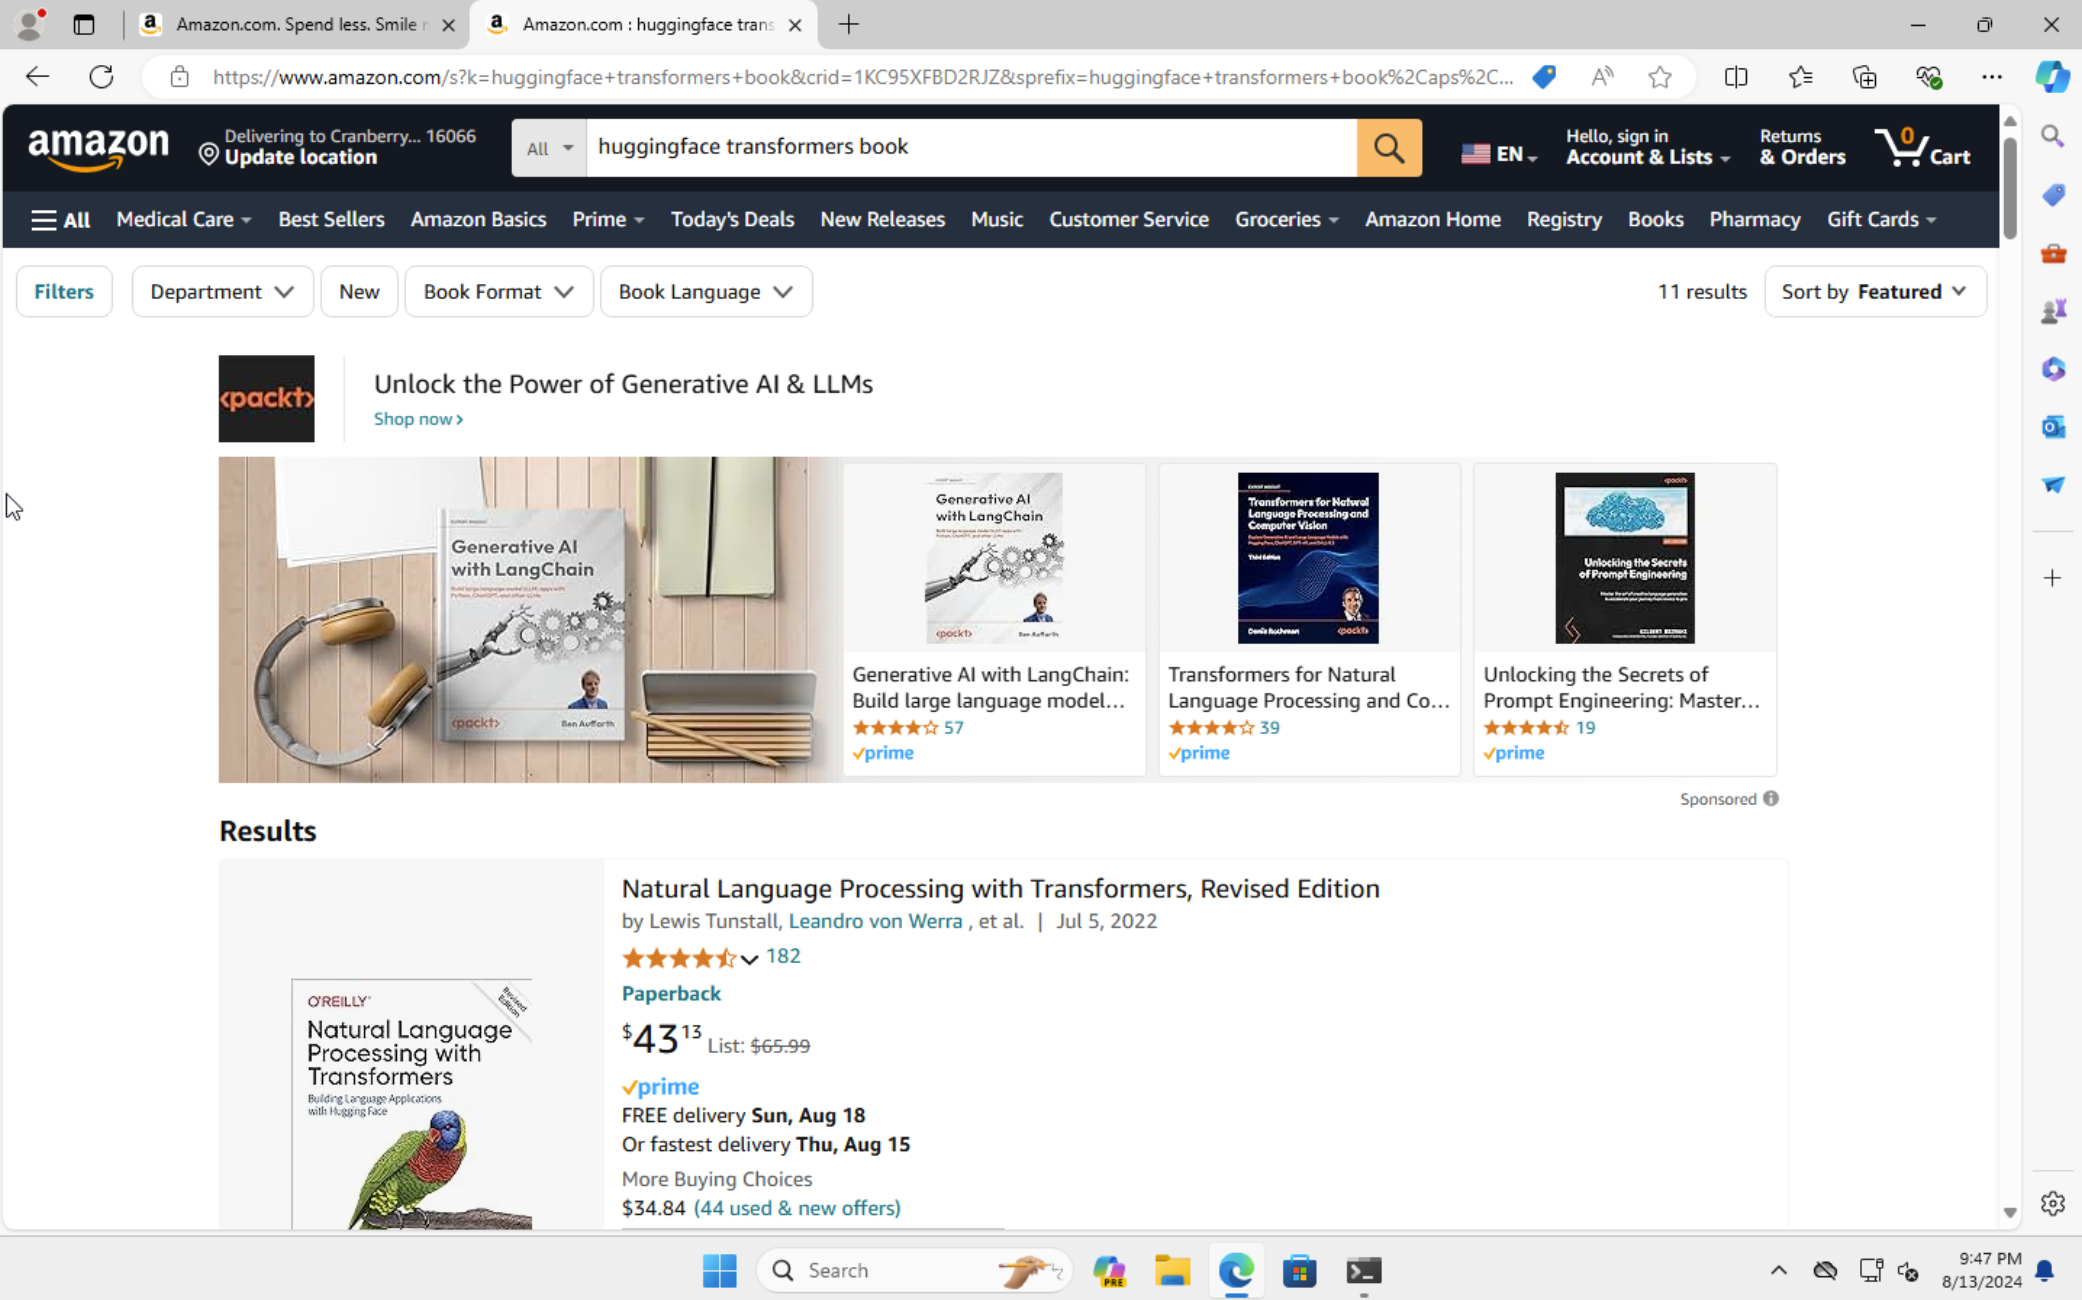Open Today's Deals nav item
The image size is (2082, 1300).
(x=731, y=220)
